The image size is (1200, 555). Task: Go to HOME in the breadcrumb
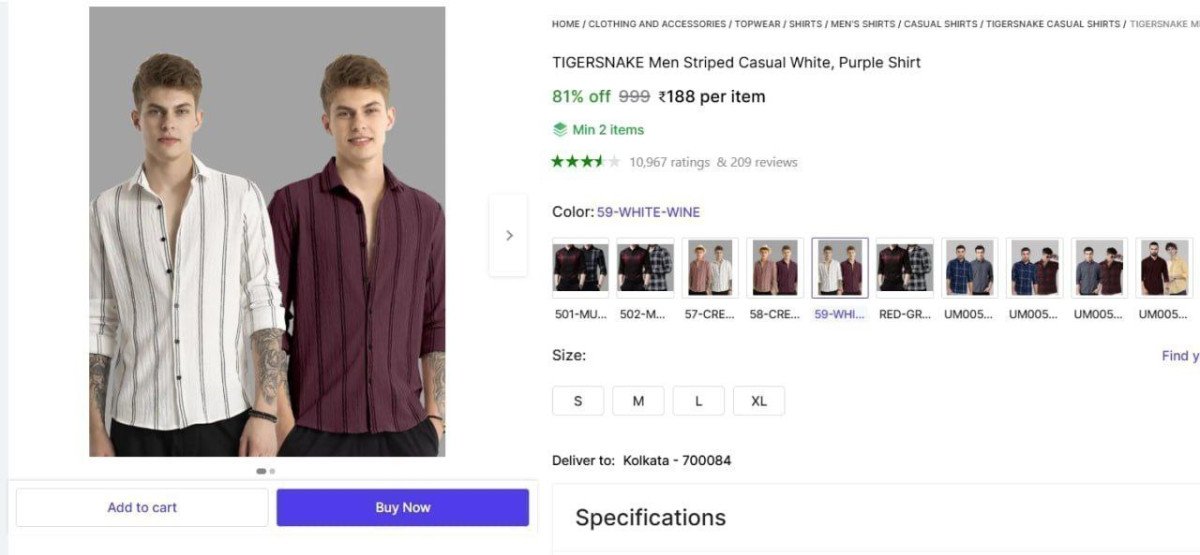click(566, 24)
